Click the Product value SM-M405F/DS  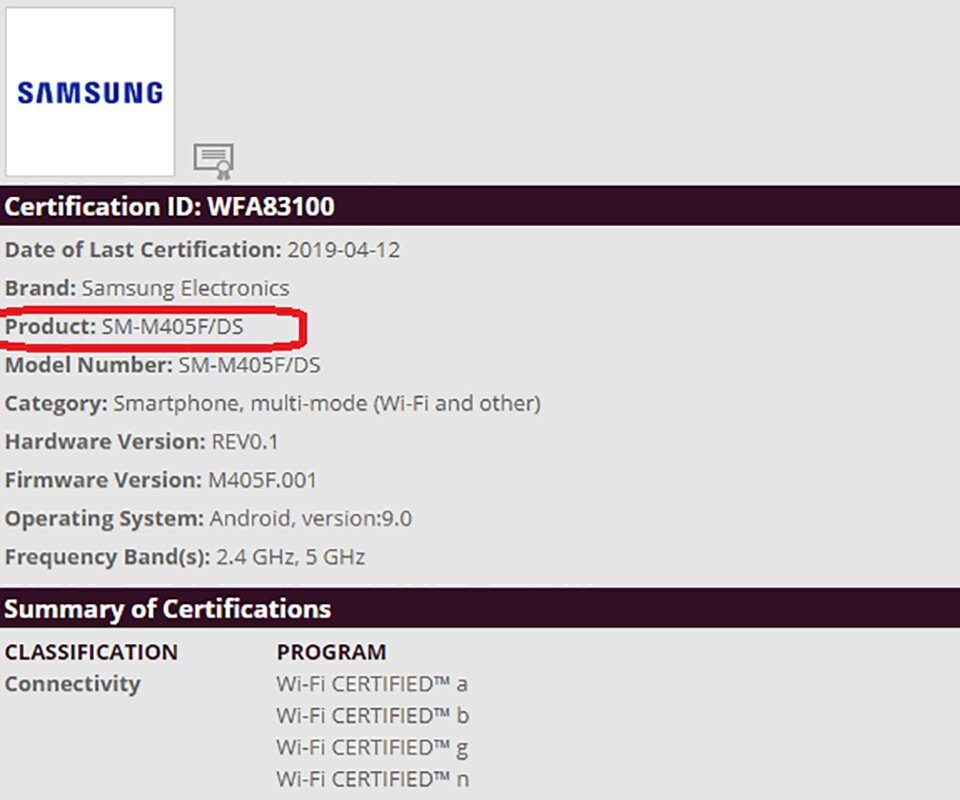[x=173, y=326]
